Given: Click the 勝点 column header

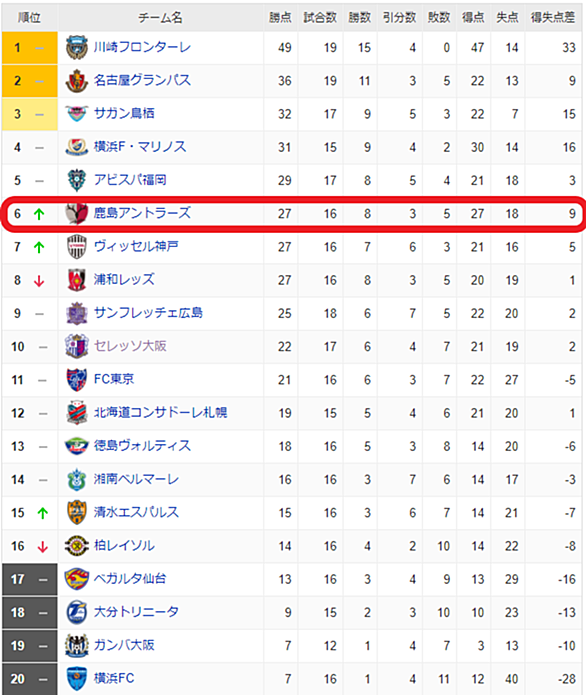Looking at the screenshot, I should click(x=281, y=18).
